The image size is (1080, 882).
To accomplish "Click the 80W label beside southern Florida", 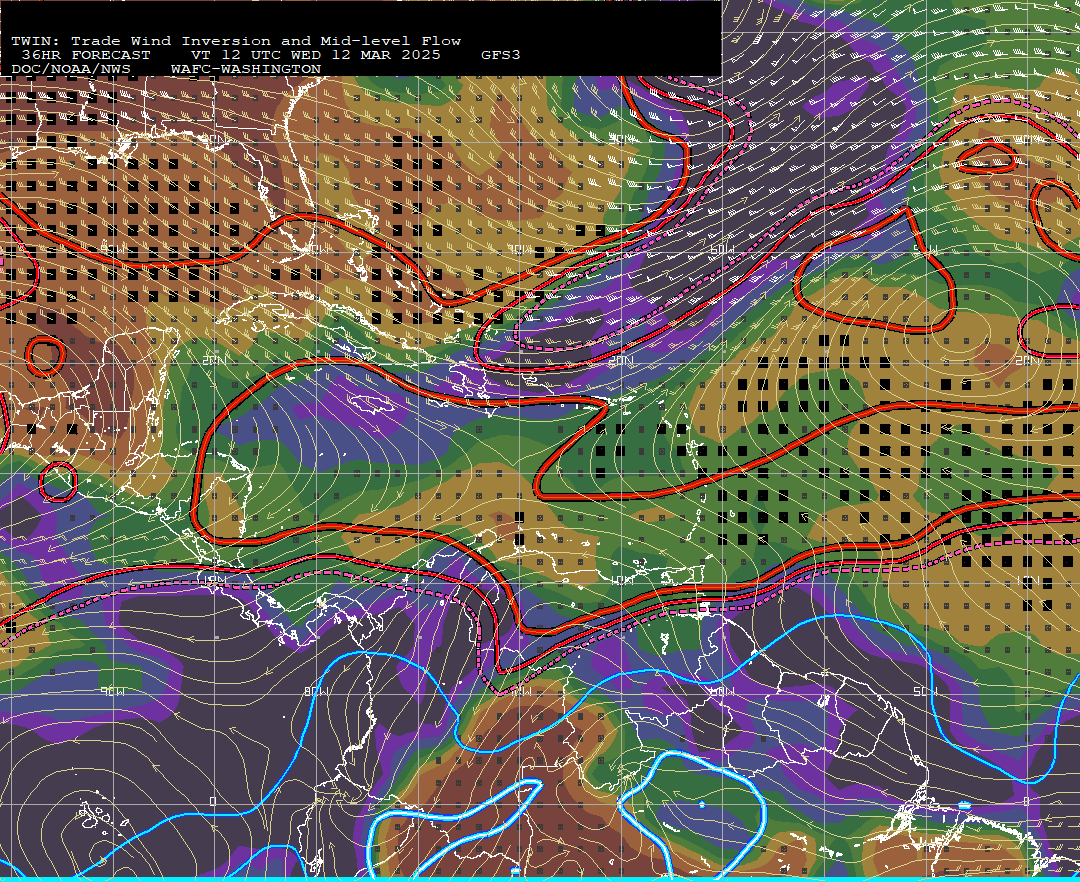I will pyautogui.click(x=319, y=249).
